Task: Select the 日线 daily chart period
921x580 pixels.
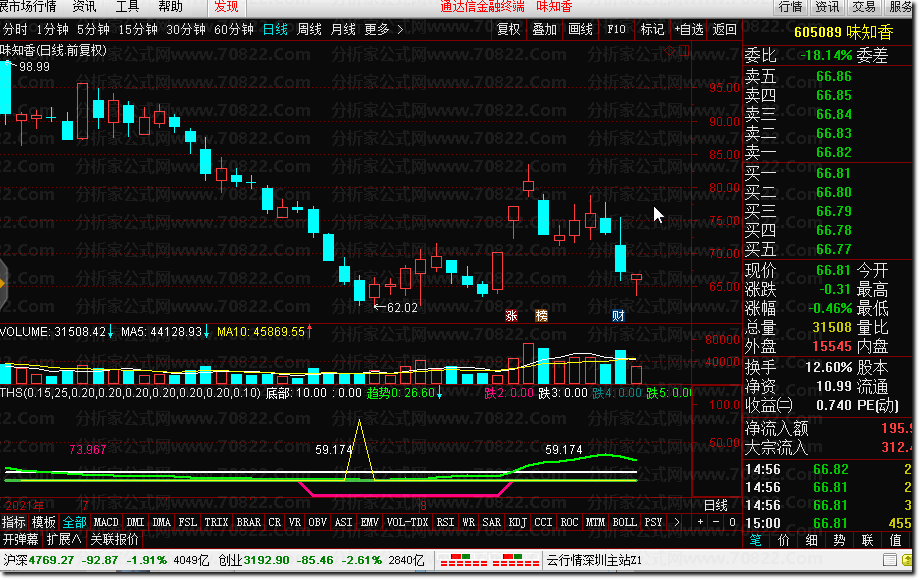Action: tap(275, 29)
